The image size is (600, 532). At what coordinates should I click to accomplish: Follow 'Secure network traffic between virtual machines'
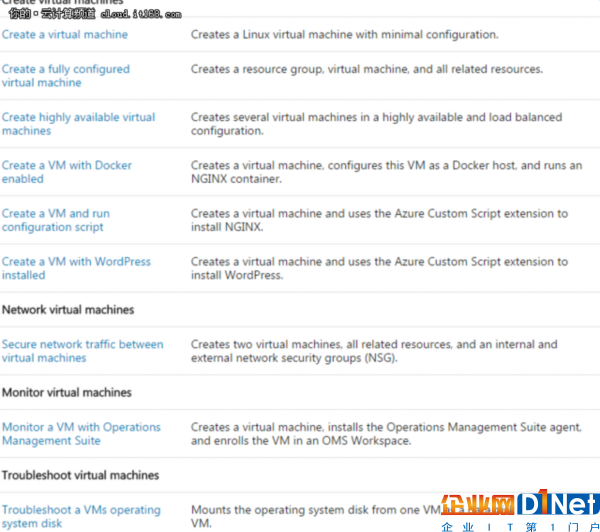click(82, 351)
